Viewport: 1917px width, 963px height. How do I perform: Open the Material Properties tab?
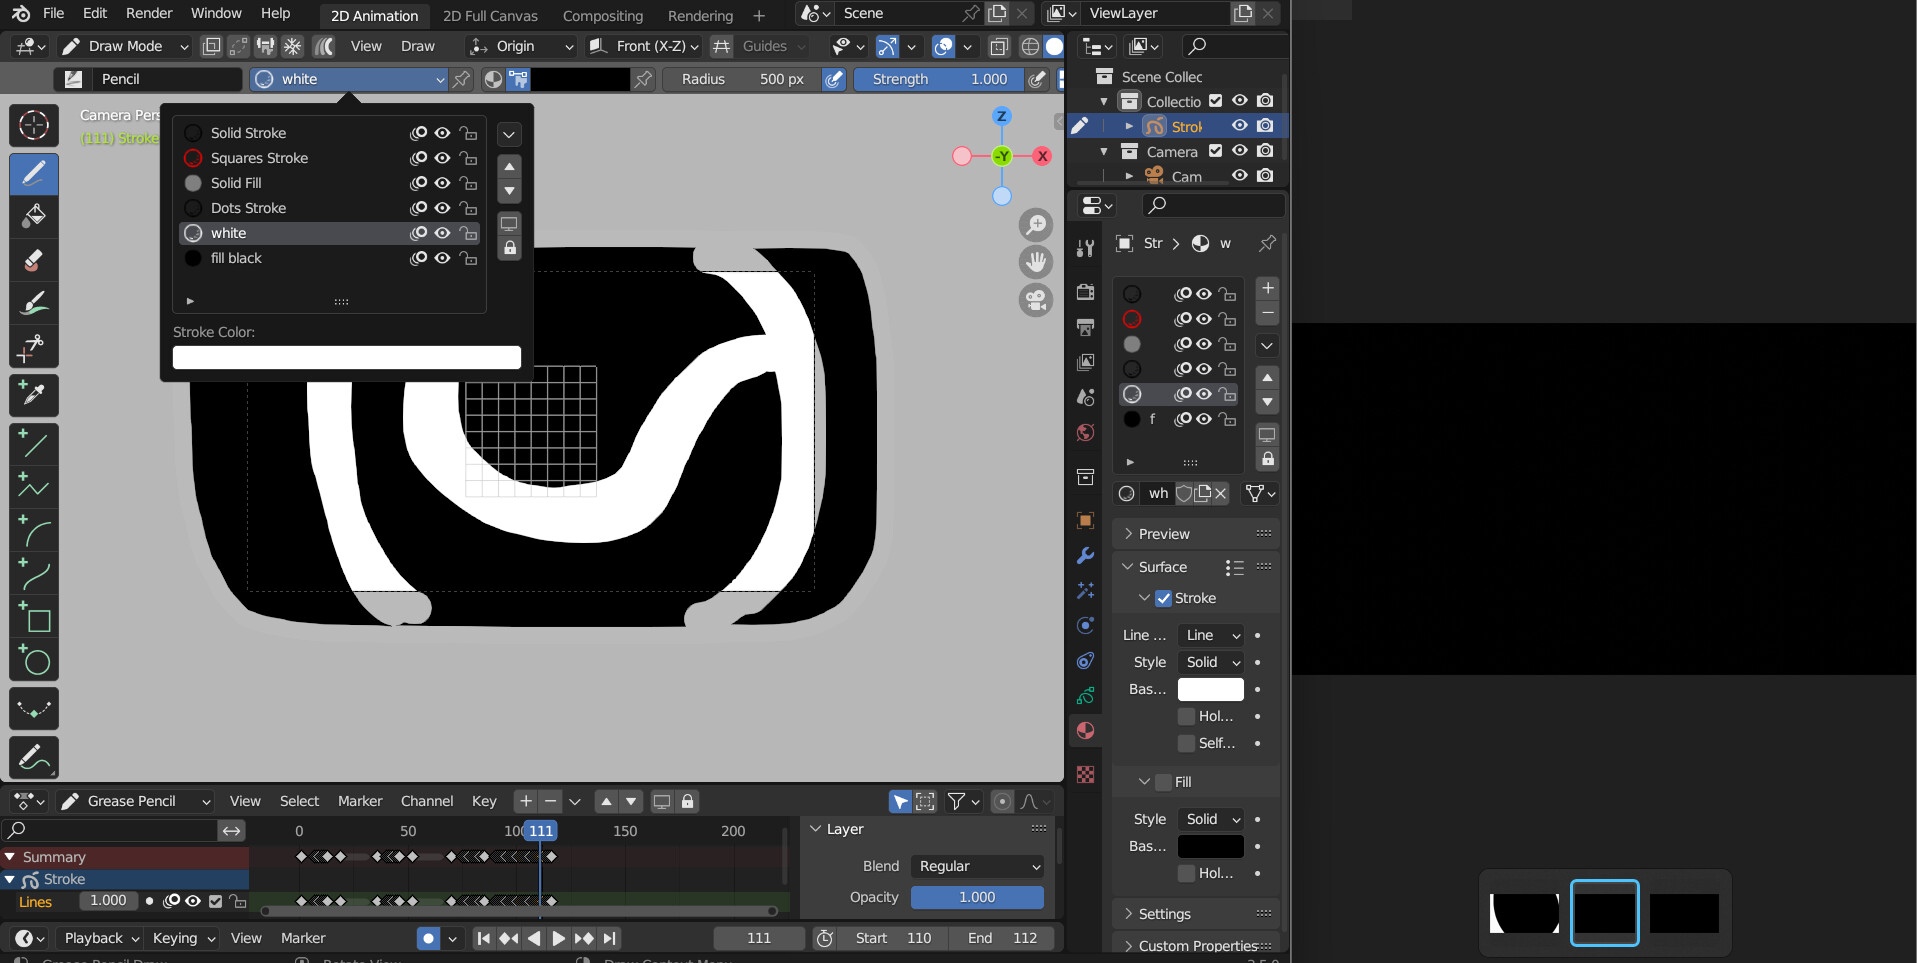[1085, 730]
